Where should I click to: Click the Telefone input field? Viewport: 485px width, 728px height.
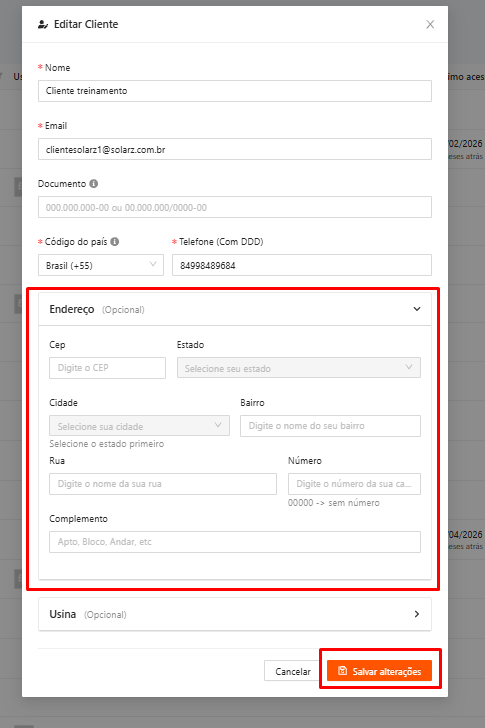pos(302,265)
